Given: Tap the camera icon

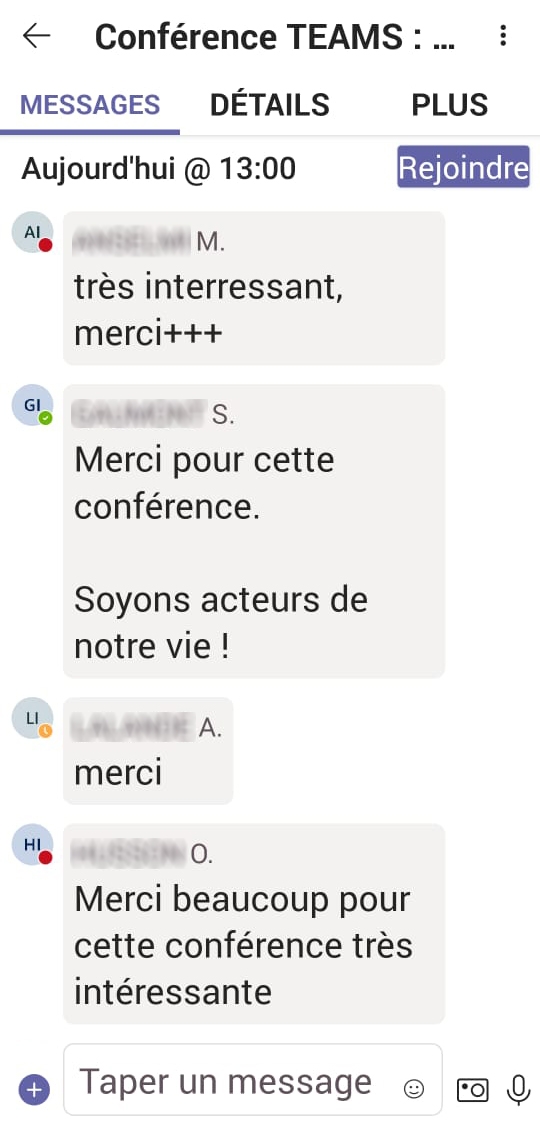Looking at the screenshot, I should coord(473,1089).
